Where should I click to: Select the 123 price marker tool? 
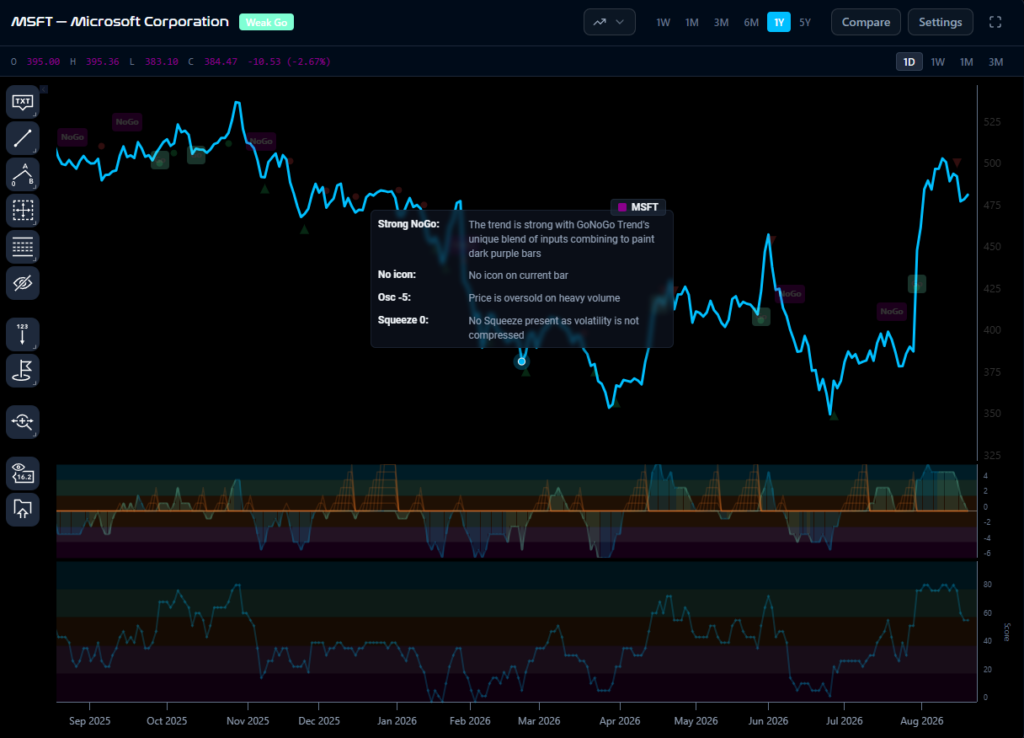click(23, 334)
